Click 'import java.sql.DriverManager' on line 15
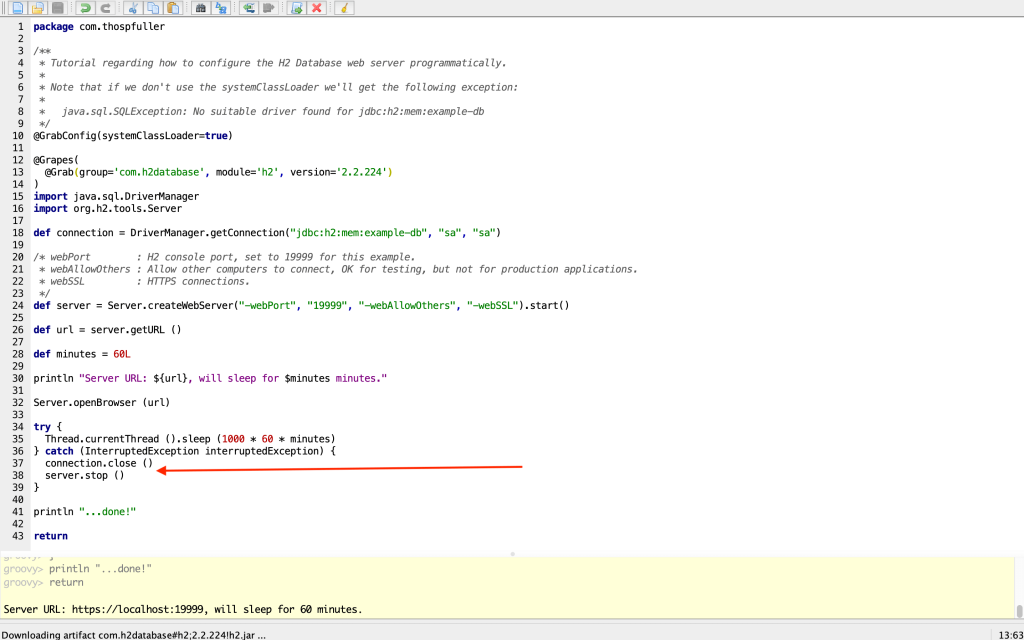This screenshot has height=640, width=1024. 116,196
